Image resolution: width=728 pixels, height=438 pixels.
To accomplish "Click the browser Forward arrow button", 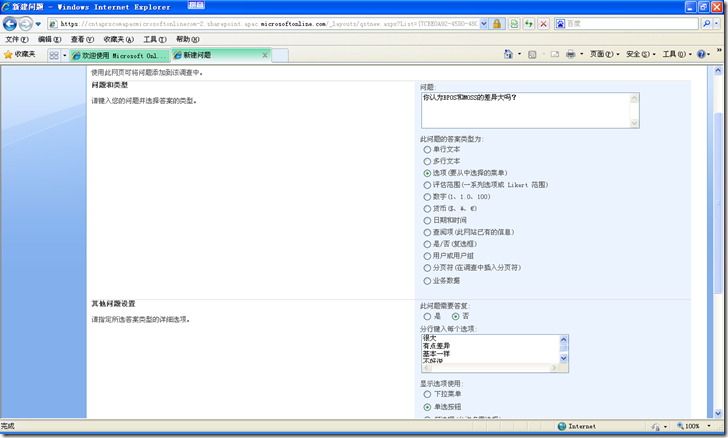I will pyautogui.click(x=26, y=23).
